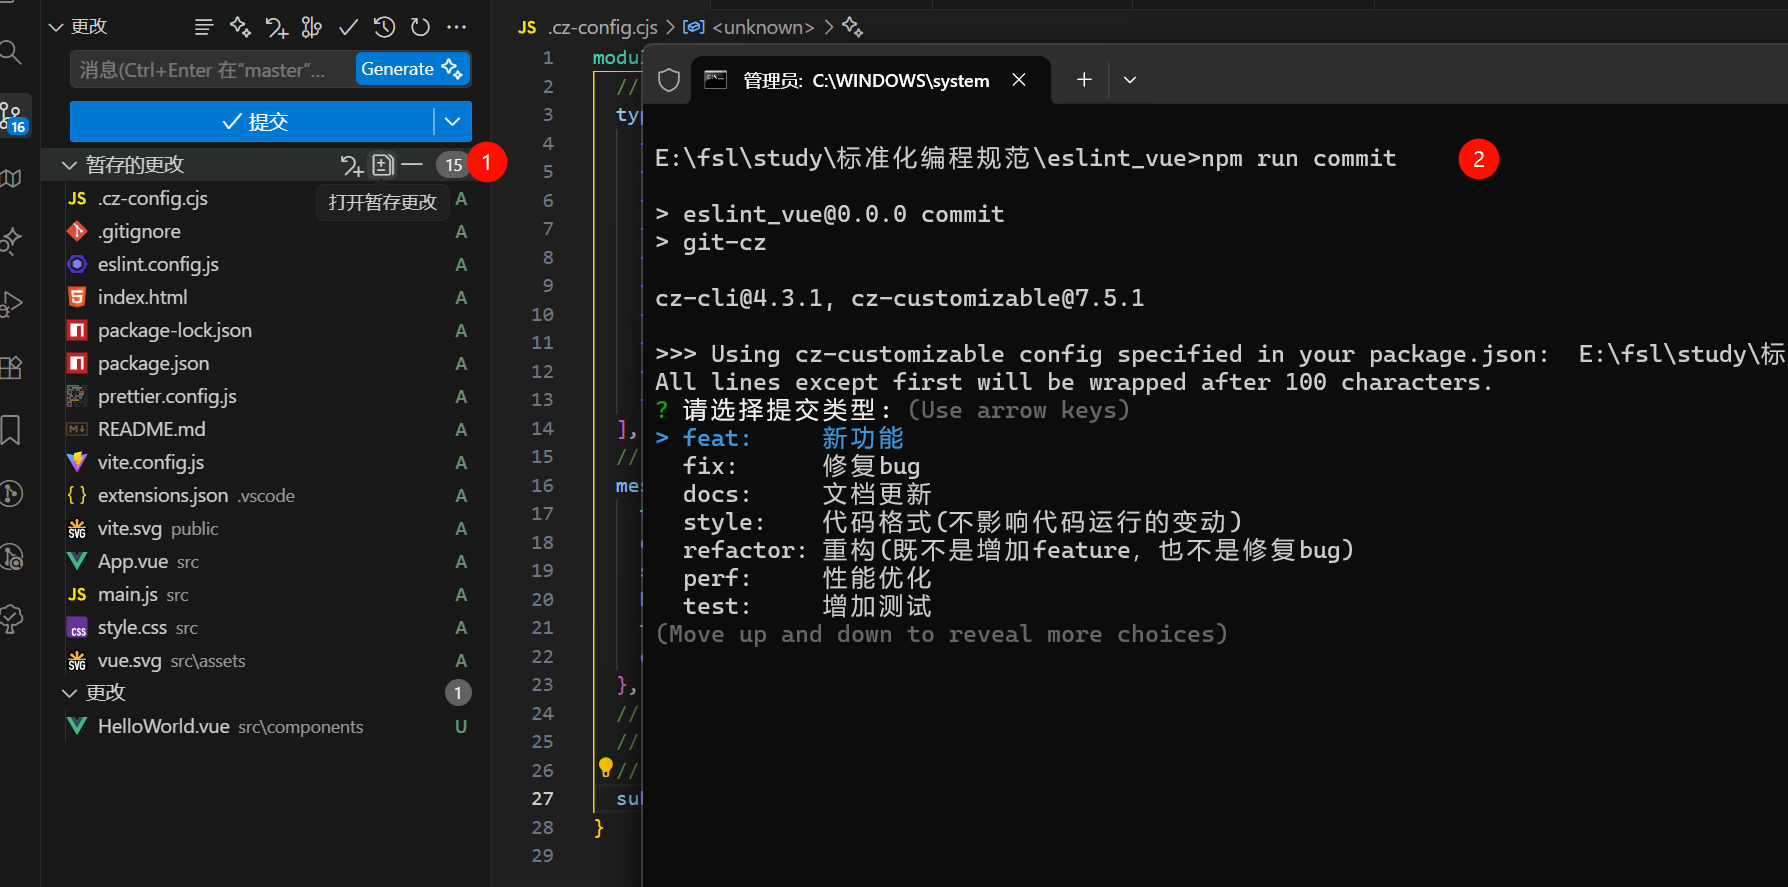Open the terminal new-tab dropdown chevron
Image resolution: width=1788 pixels, height=887 pixels.
[x=1130, y=80]
